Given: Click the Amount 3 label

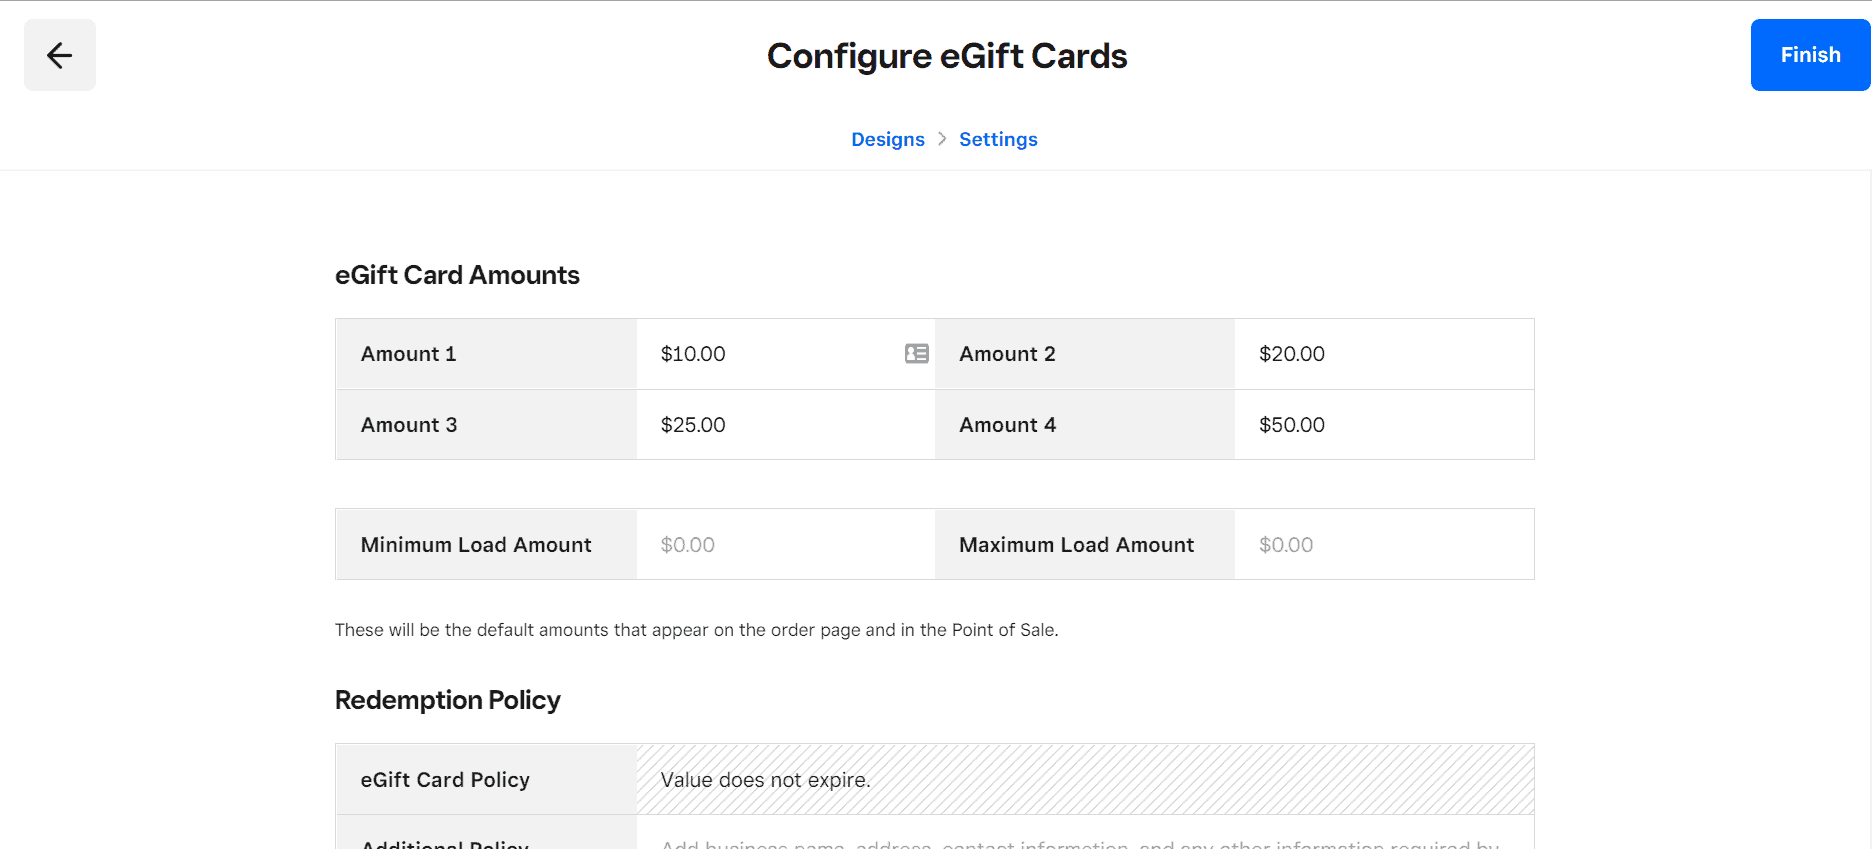Looking at the screenshot, I should tap(409, 425).
